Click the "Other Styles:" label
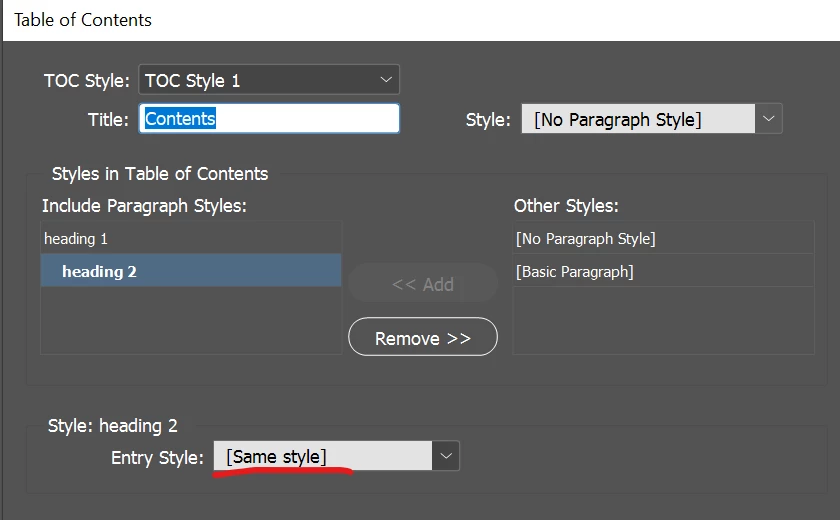The height and width of the screenshot is (520, 840). coord(566,206)
